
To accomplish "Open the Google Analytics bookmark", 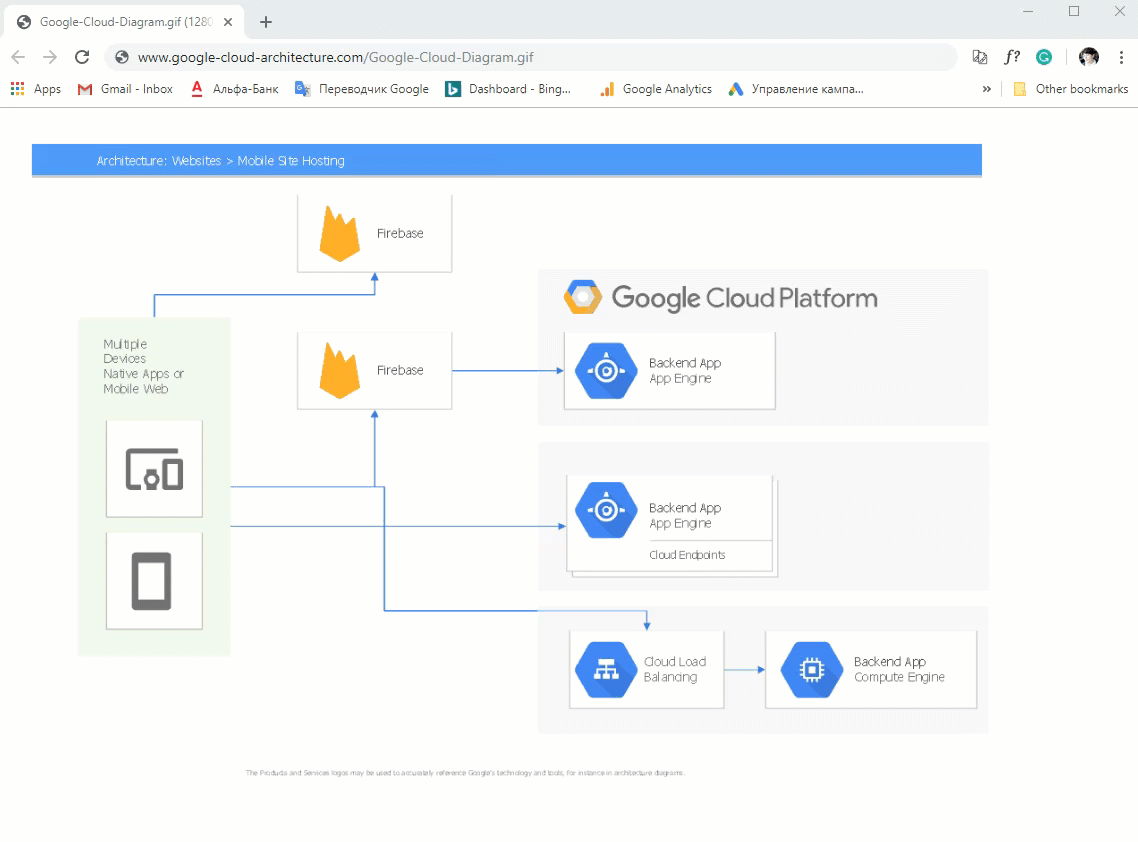I will pos(655,89).
